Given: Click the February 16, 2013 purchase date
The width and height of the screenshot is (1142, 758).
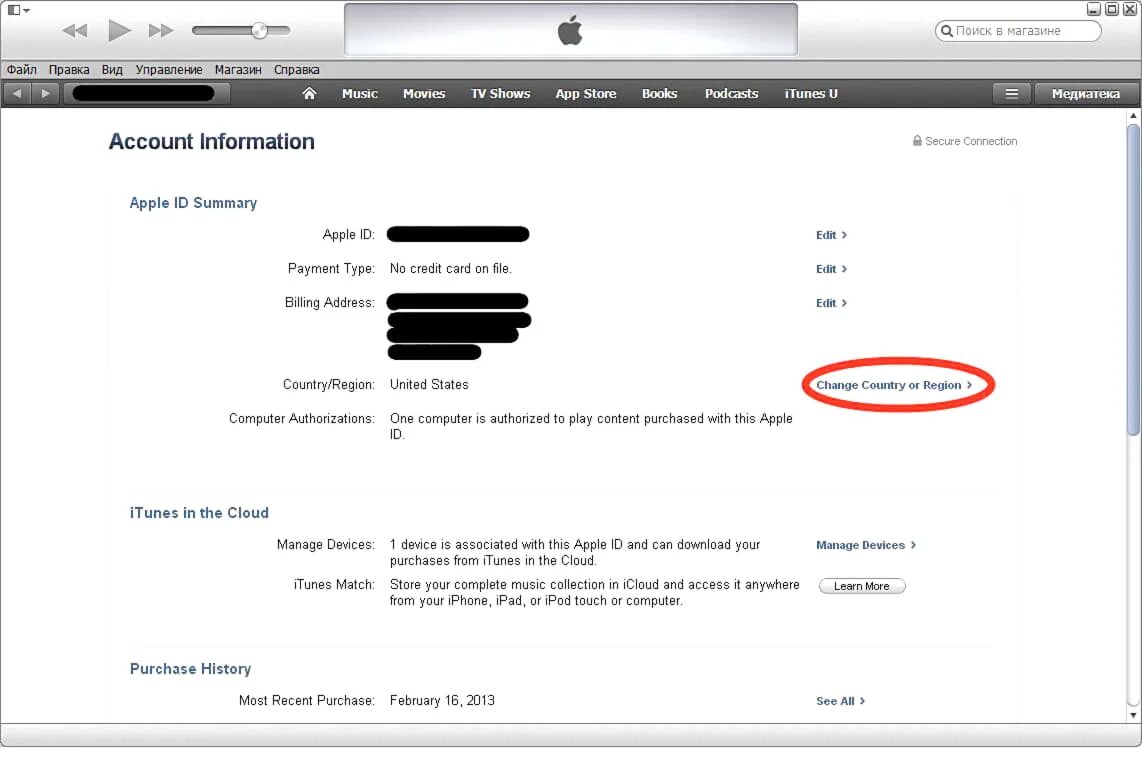Looking at the screenshot, I should [442, 700].
